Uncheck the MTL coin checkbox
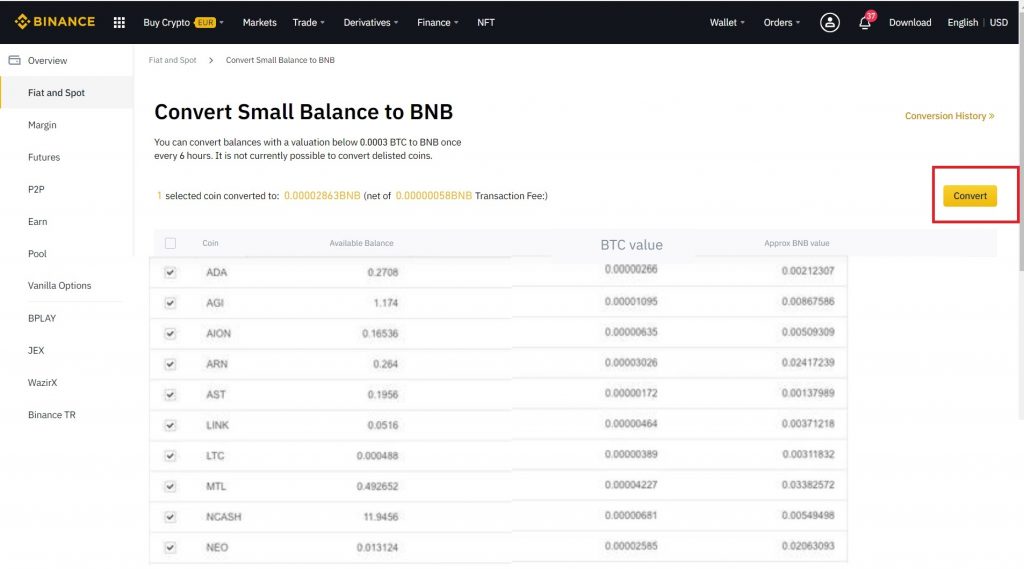Screen dimensions: 1024x569 170,487
